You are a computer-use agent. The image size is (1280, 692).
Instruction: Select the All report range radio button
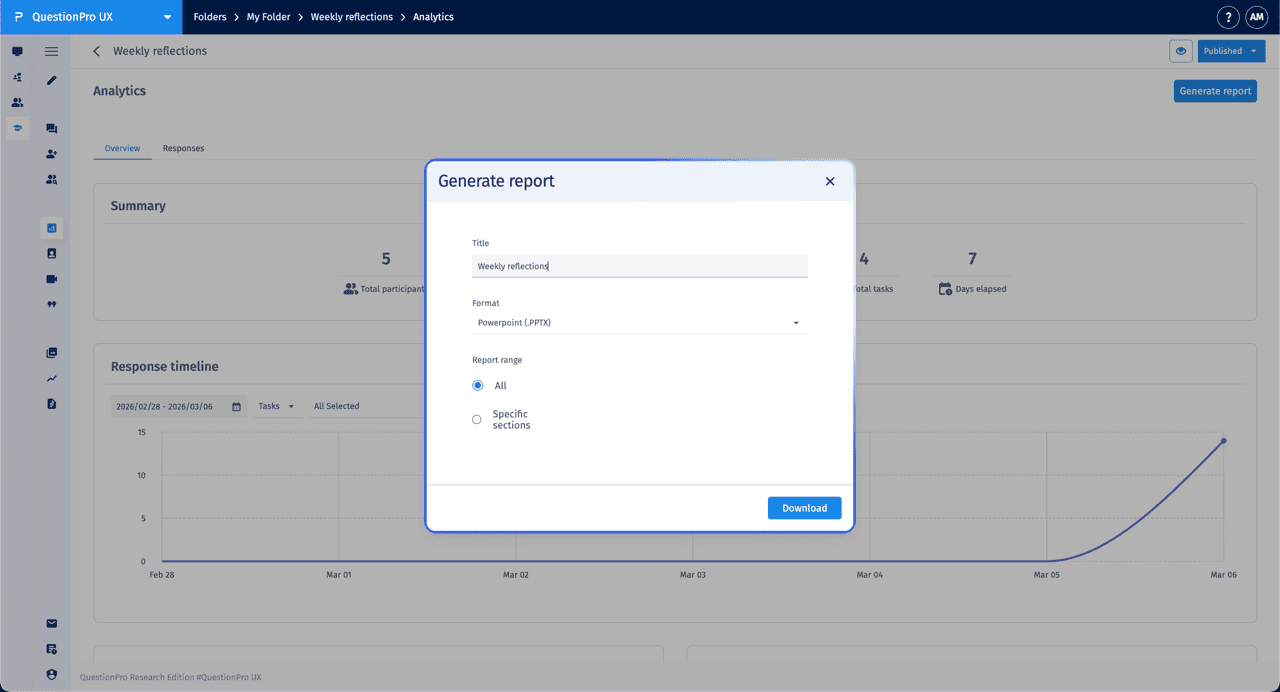[x=477, y=385]
